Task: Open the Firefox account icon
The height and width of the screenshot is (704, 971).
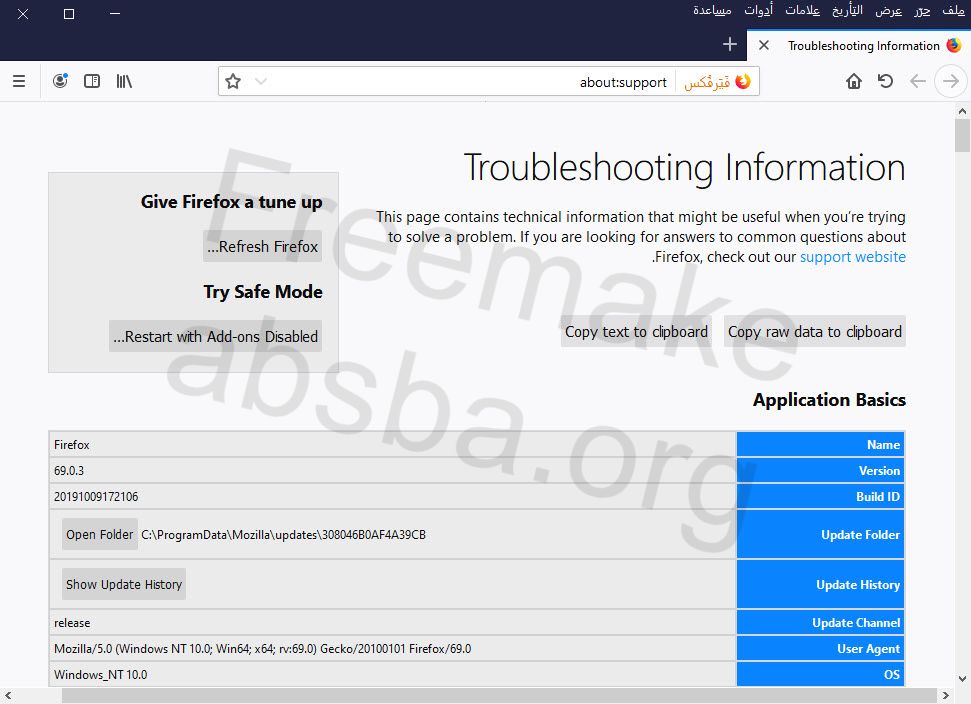Action: (x=60, y=81)
